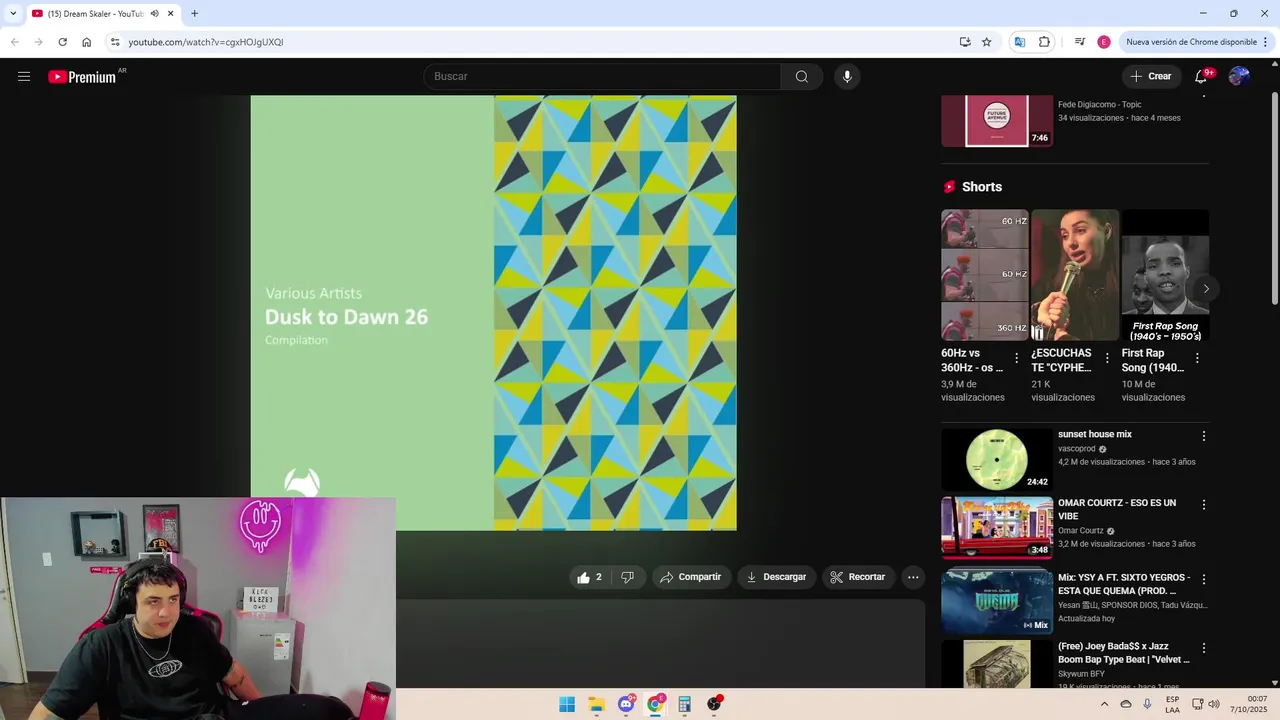
Task: Open sunset house mix thumbnail
Action: 997,460
